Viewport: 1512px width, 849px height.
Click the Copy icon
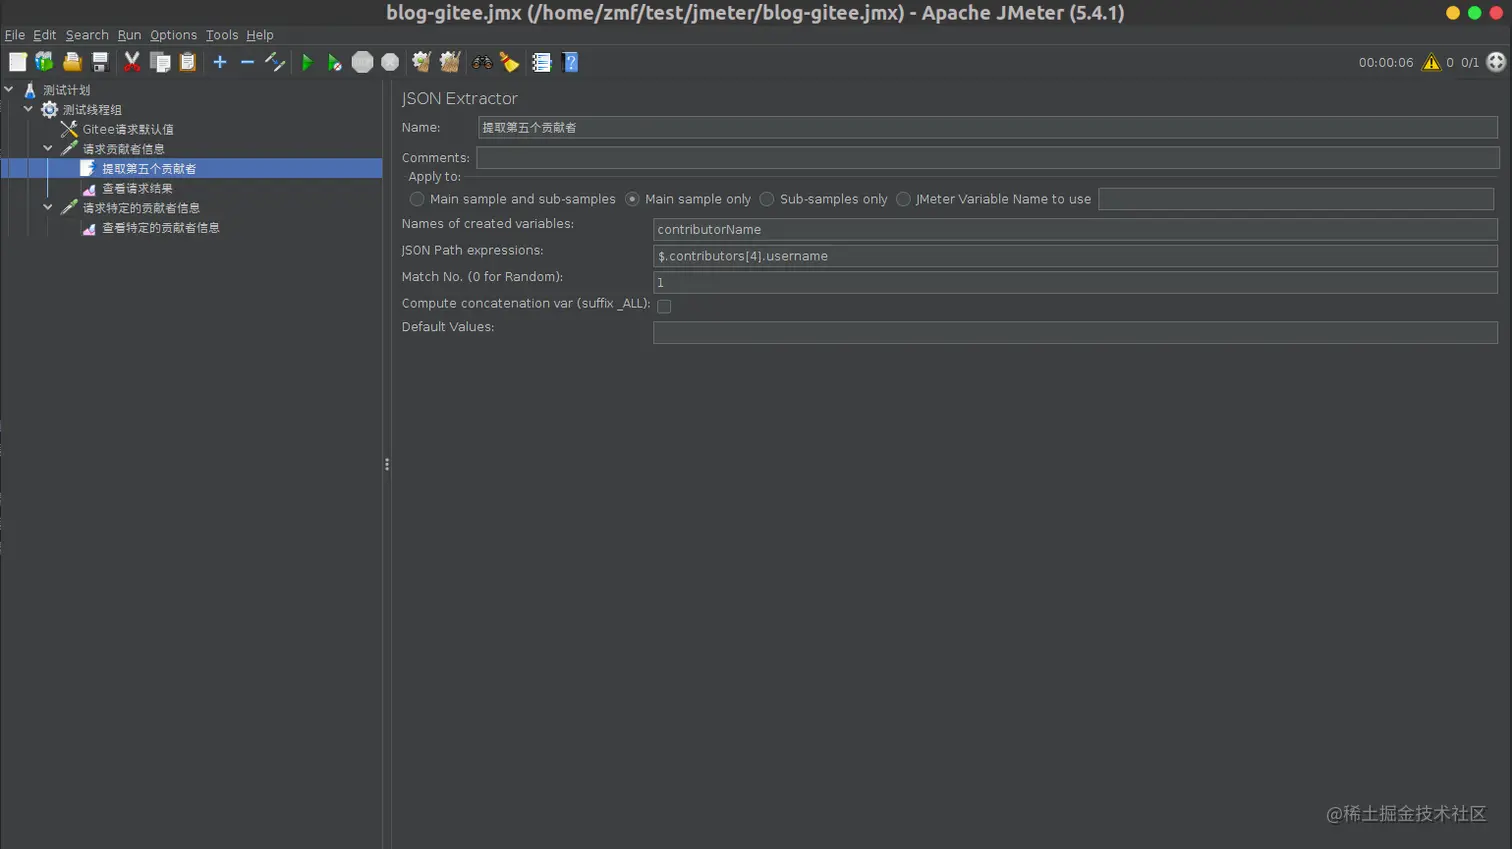click(160, 62)
